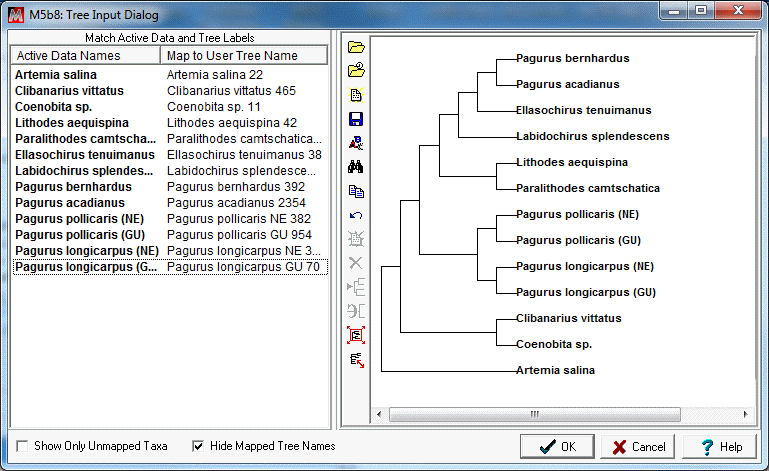Select Lithodes aequispina in the data names list
769x471 pixels.
click(72, 123)
